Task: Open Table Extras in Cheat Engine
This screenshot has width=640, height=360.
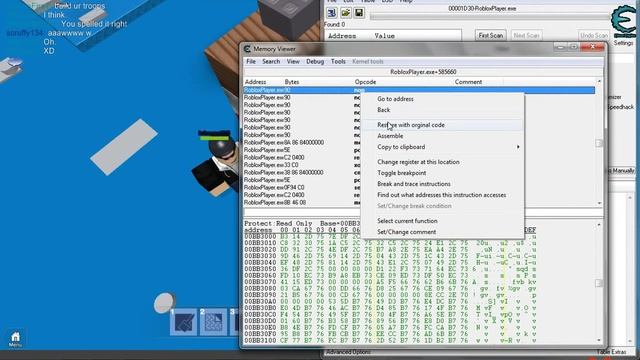Action: (x=611, y=352)
